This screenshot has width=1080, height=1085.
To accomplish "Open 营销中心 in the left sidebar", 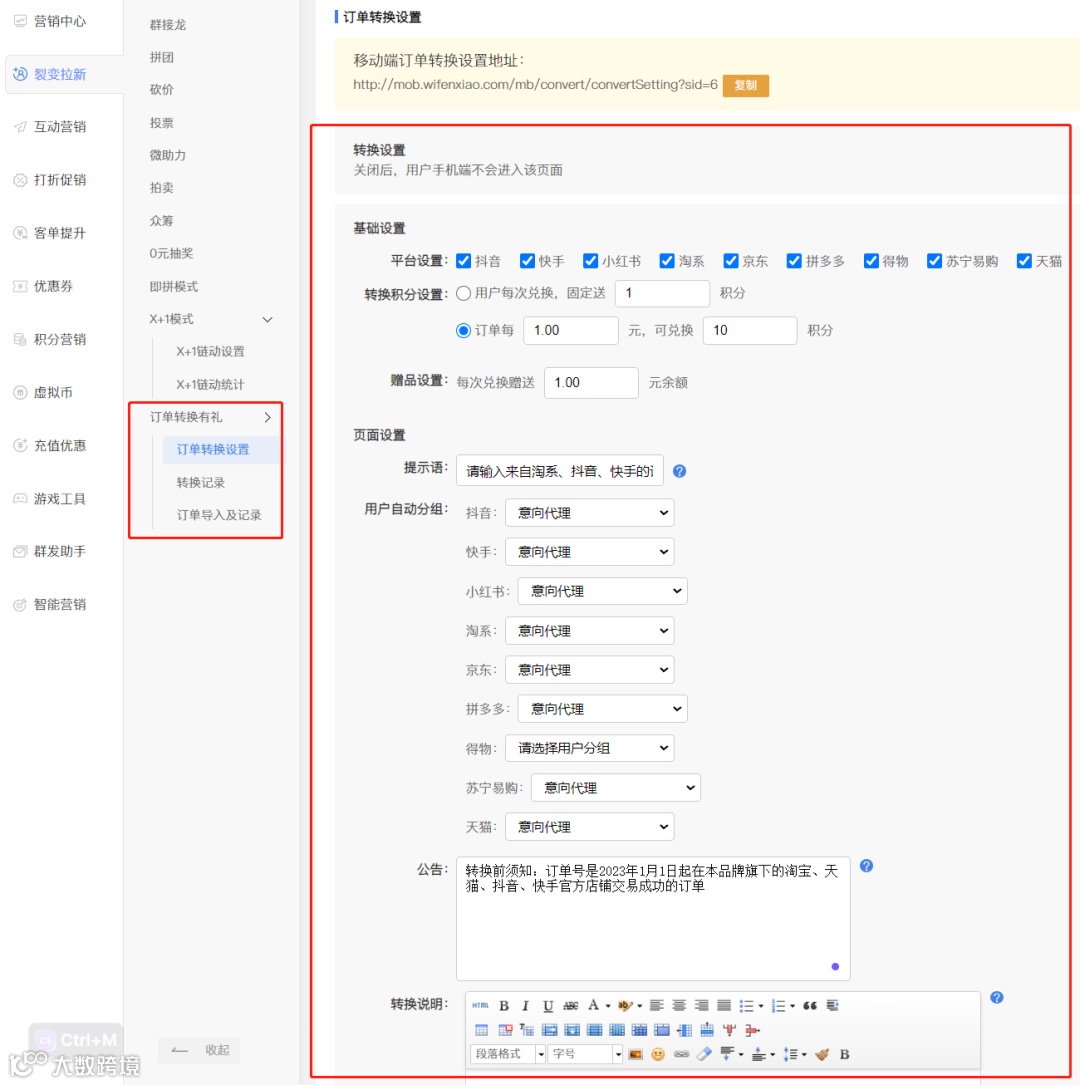I will 60,21.
